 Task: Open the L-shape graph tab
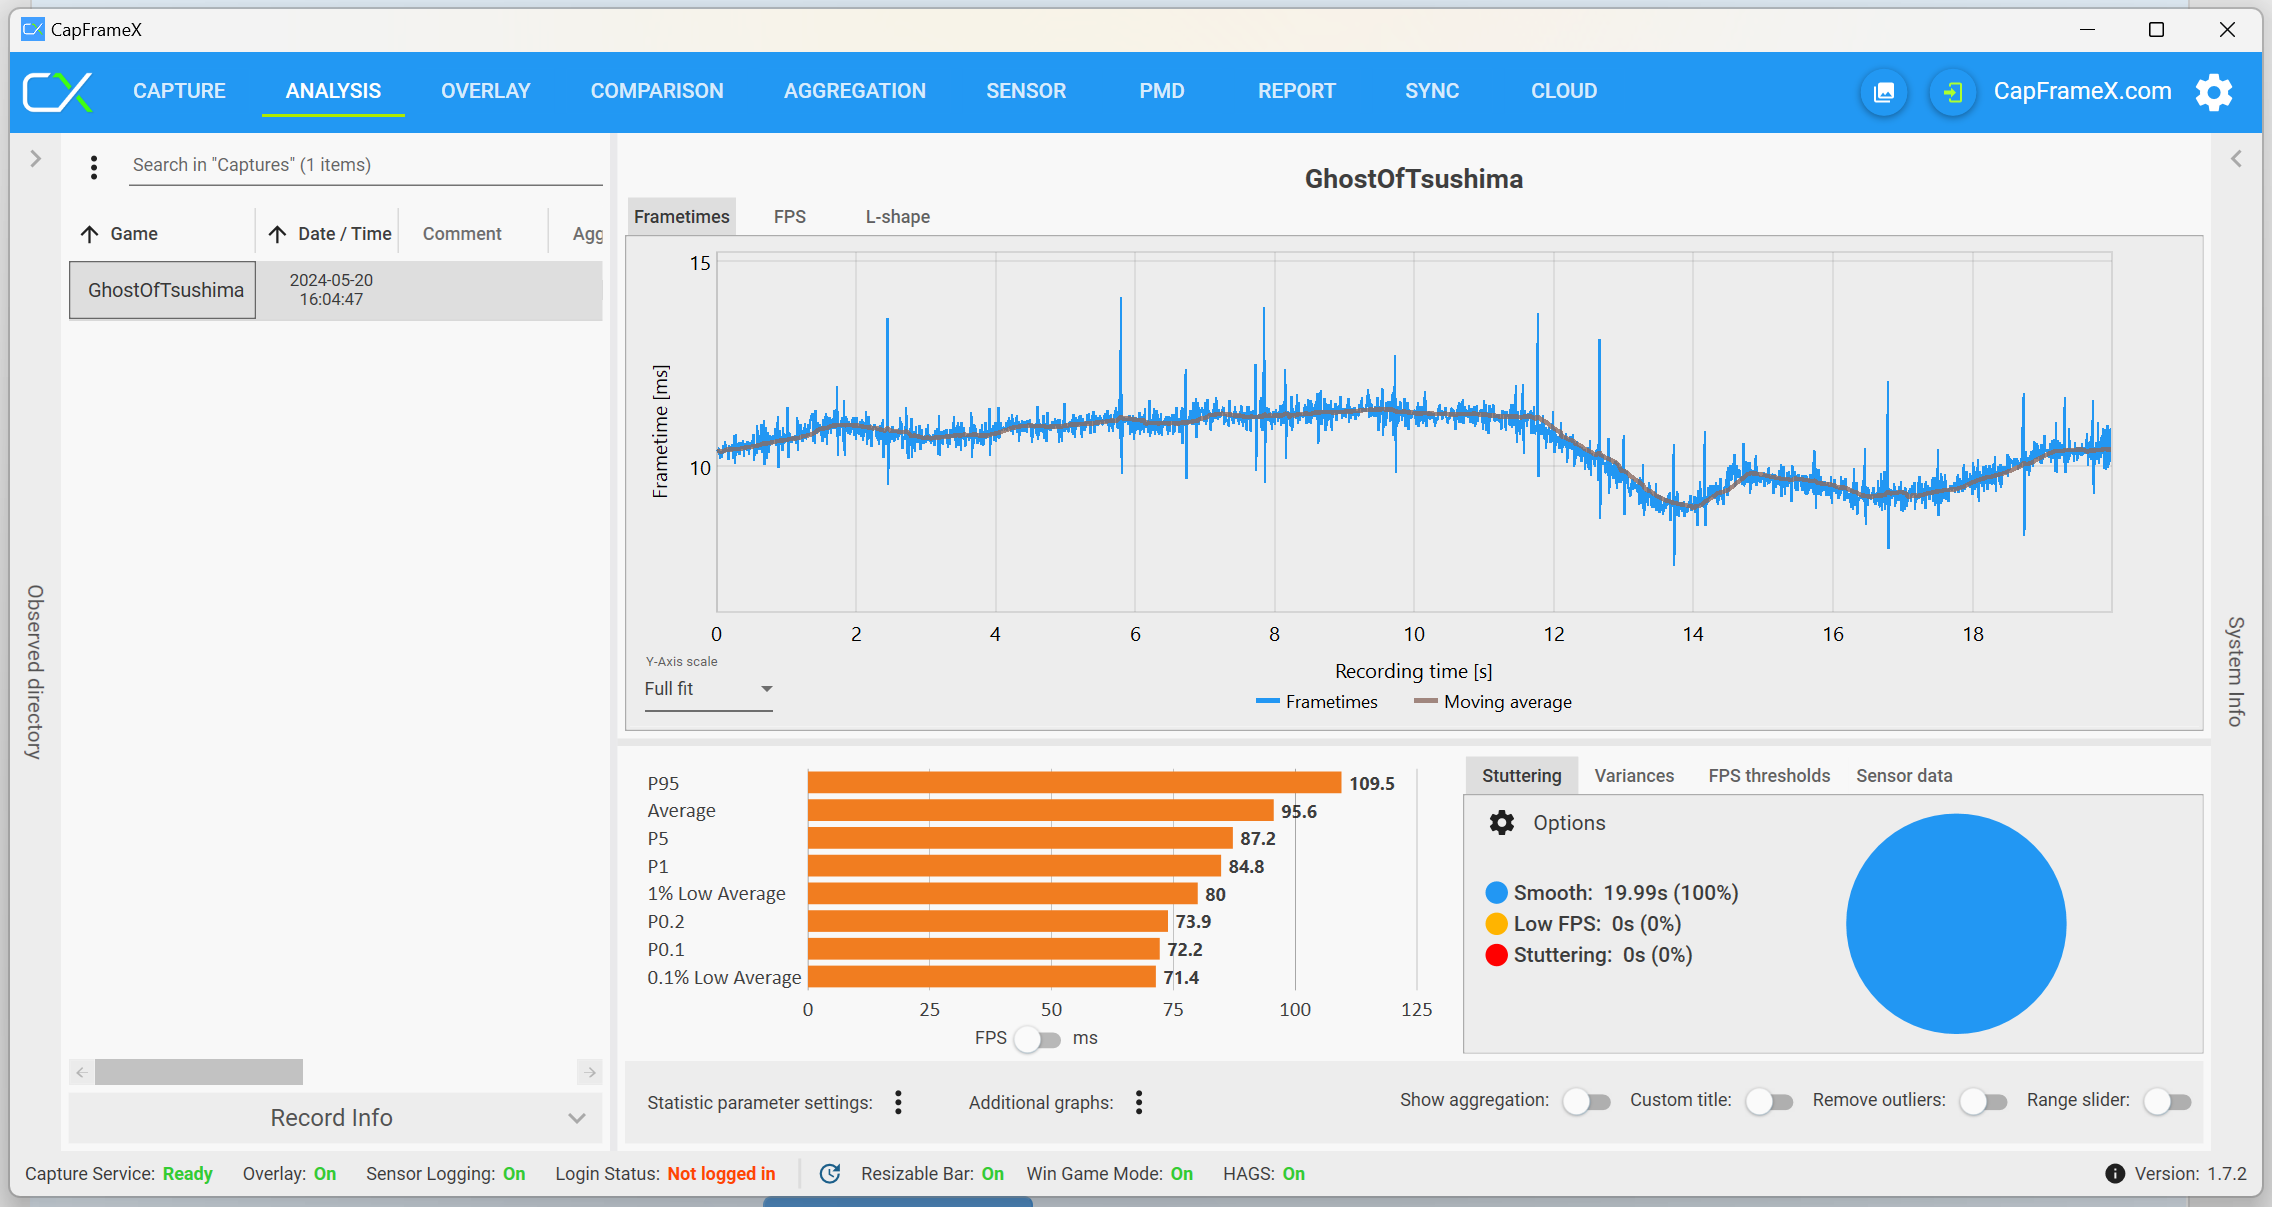[x=897, y=217]
